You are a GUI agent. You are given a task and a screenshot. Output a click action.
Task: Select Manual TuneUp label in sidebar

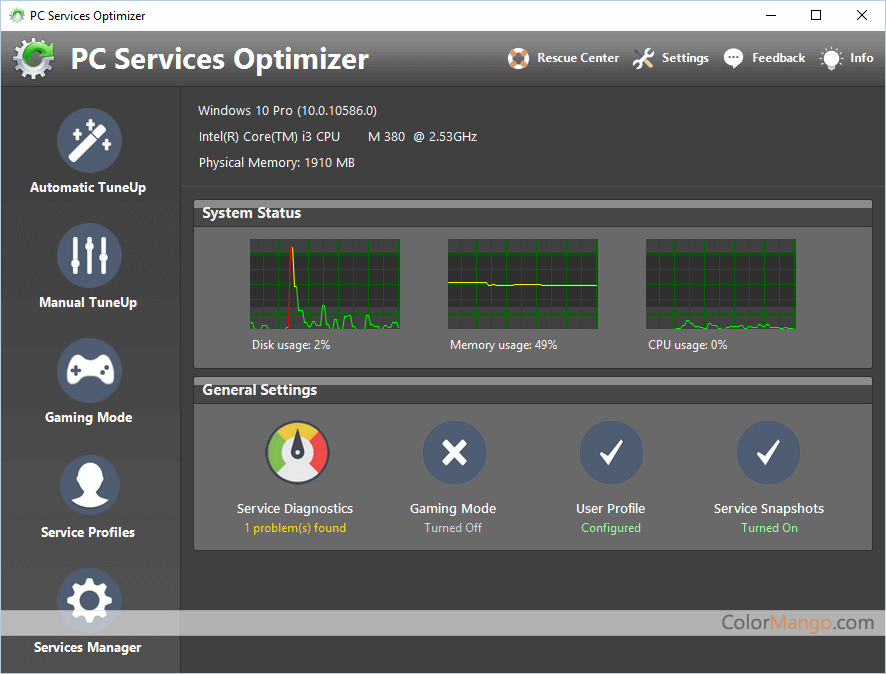click(88, 303)
